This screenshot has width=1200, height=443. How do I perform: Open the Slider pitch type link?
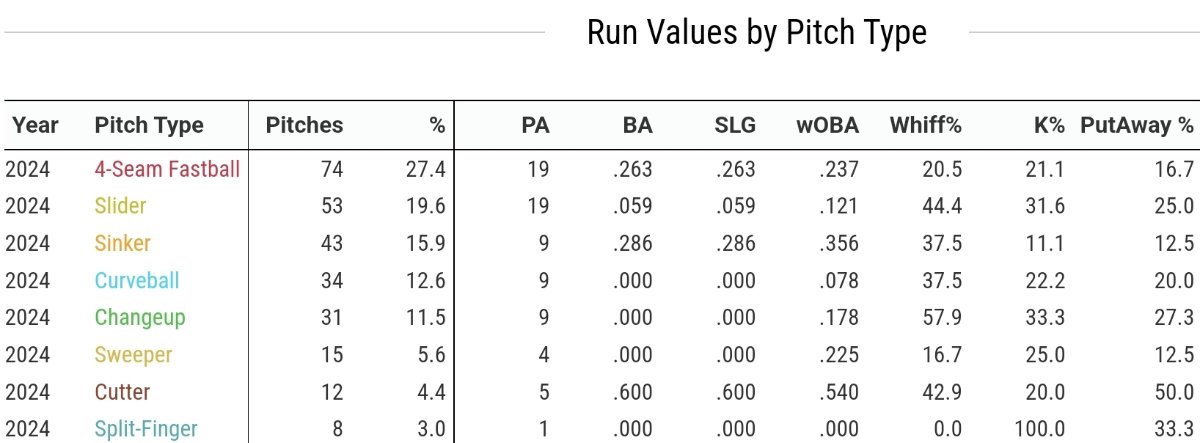click(x=120, y=206)
